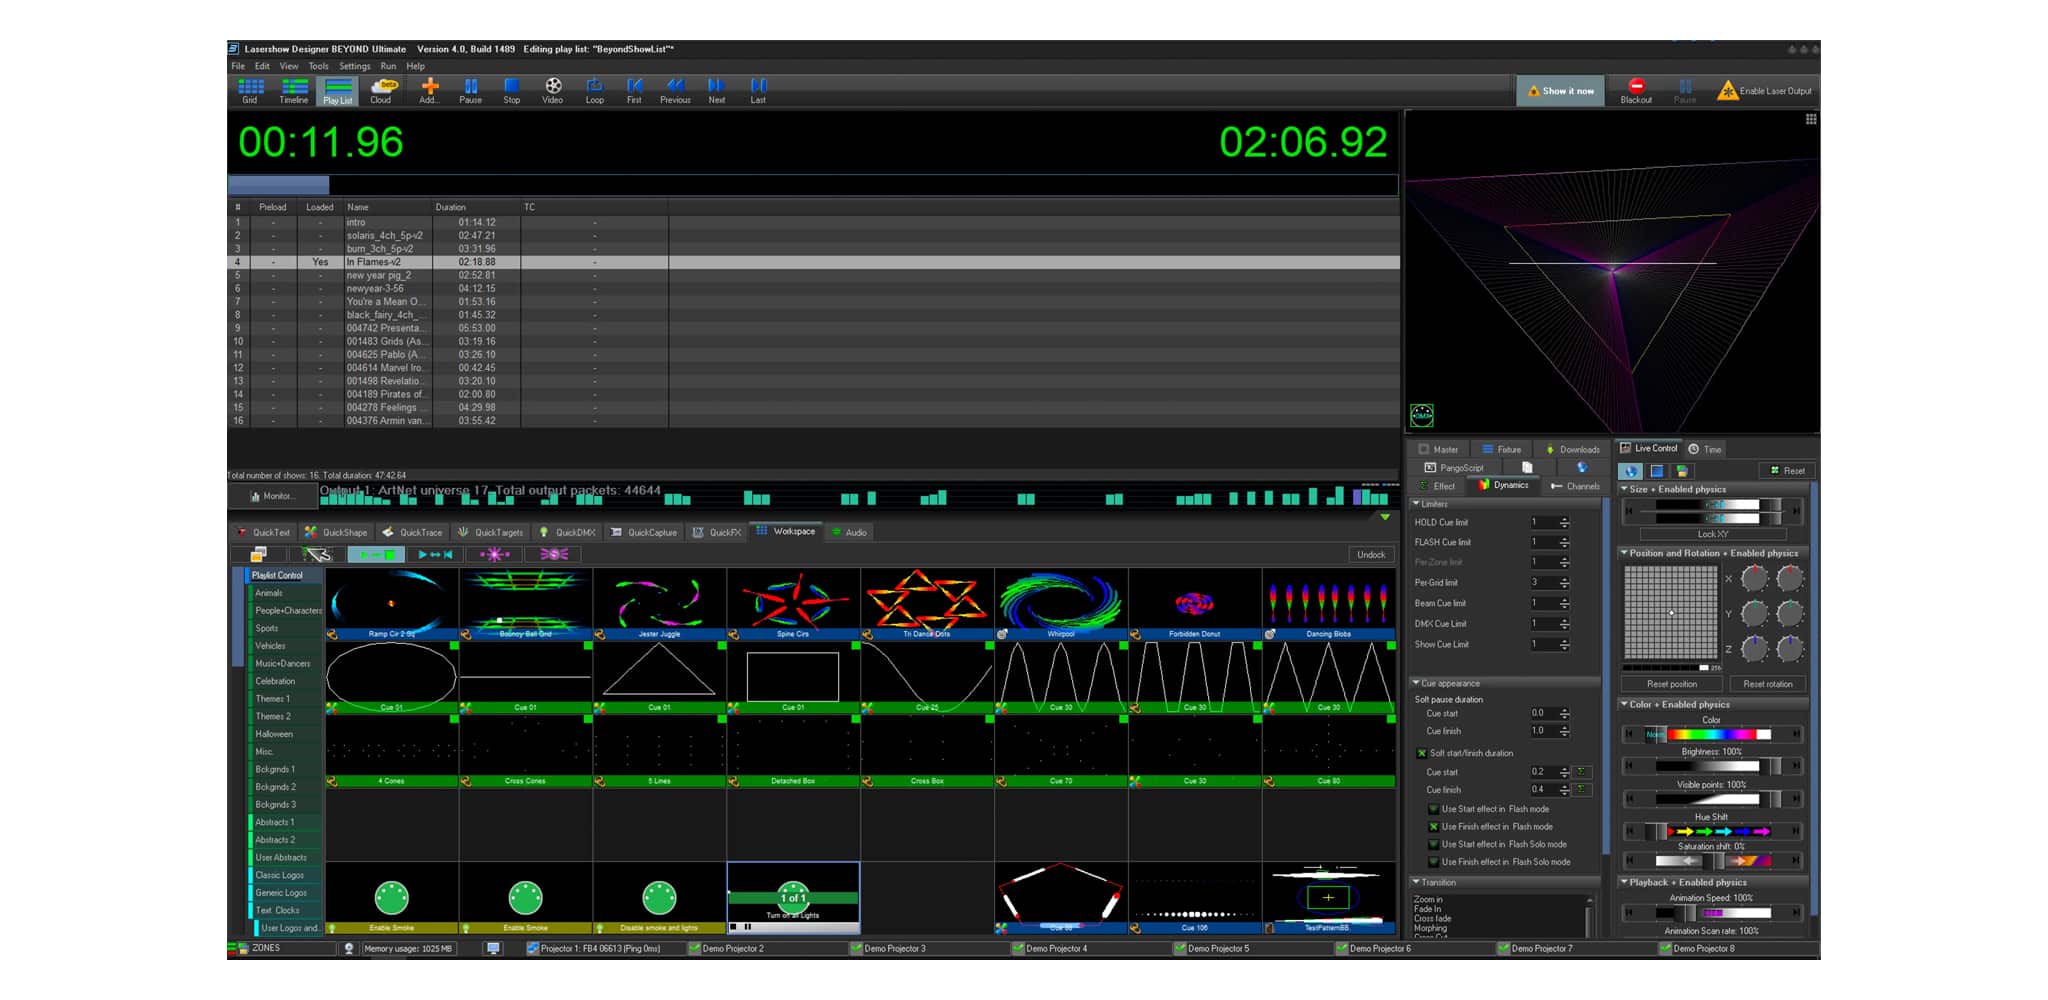Enable Use Start effect in Flash mode
Viewport: 2048px width, 1000px height.
point(1434,809)
